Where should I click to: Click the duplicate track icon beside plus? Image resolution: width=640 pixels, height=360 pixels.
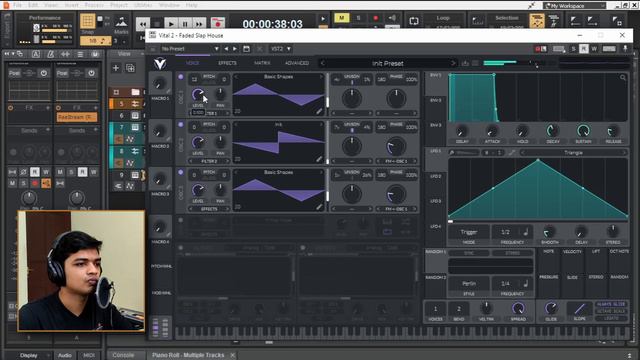coord(130,68)
